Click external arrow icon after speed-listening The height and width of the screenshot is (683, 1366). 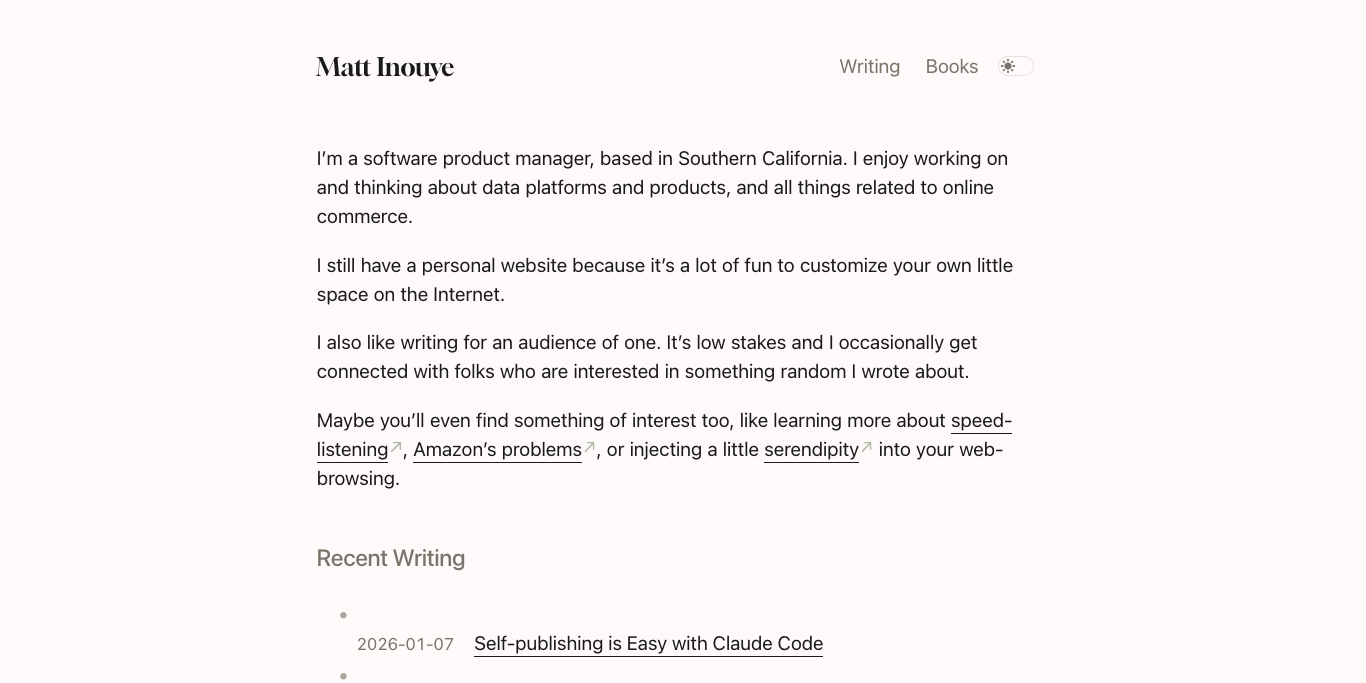coord(396,448)
